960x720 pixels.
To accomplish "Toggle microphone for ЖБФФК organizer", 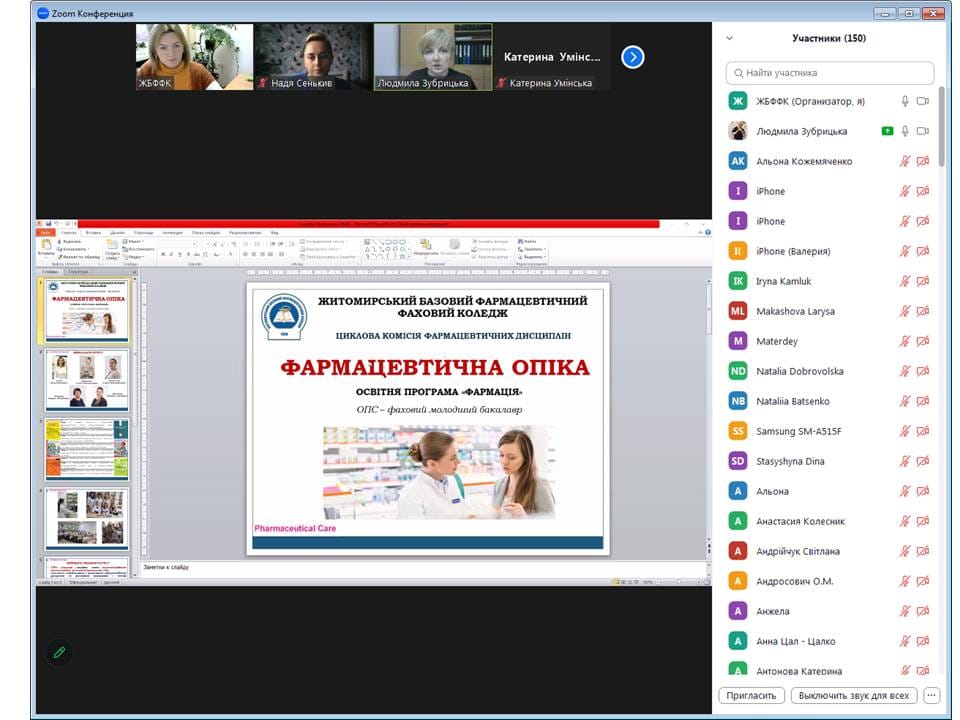I will [905, 101].
